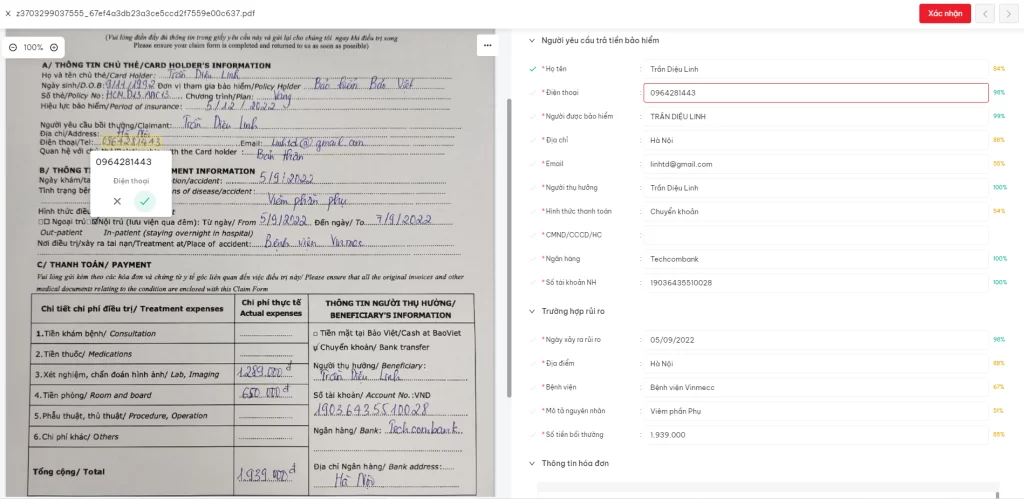Edit the Người được bảo hiểm field
The image size is (1024, 499).
816,116
